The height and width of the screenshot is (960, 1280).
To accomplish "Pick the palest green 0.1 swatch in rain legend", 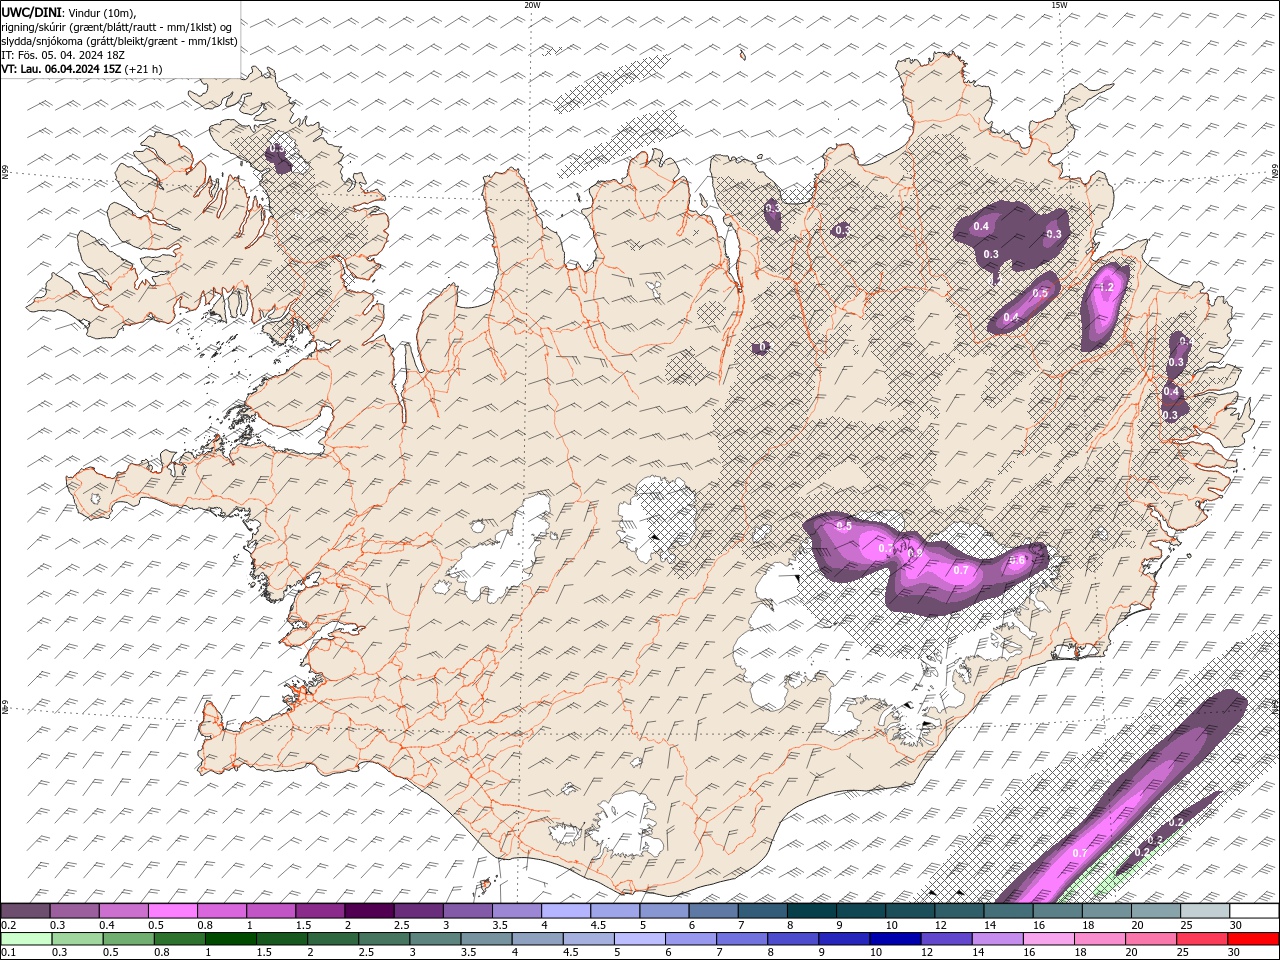I will point(25,939).
